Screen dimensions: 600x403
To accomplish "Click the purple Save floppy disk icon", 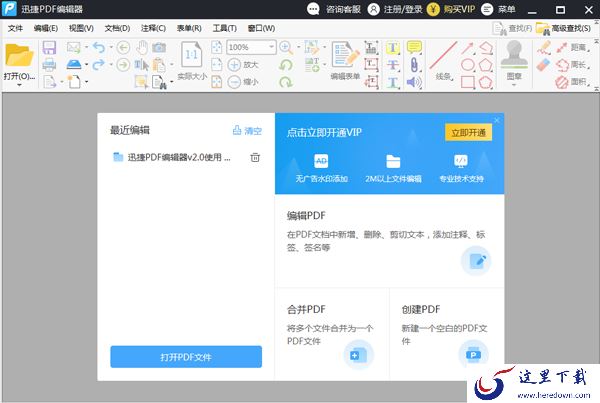I will click(49, 47).
